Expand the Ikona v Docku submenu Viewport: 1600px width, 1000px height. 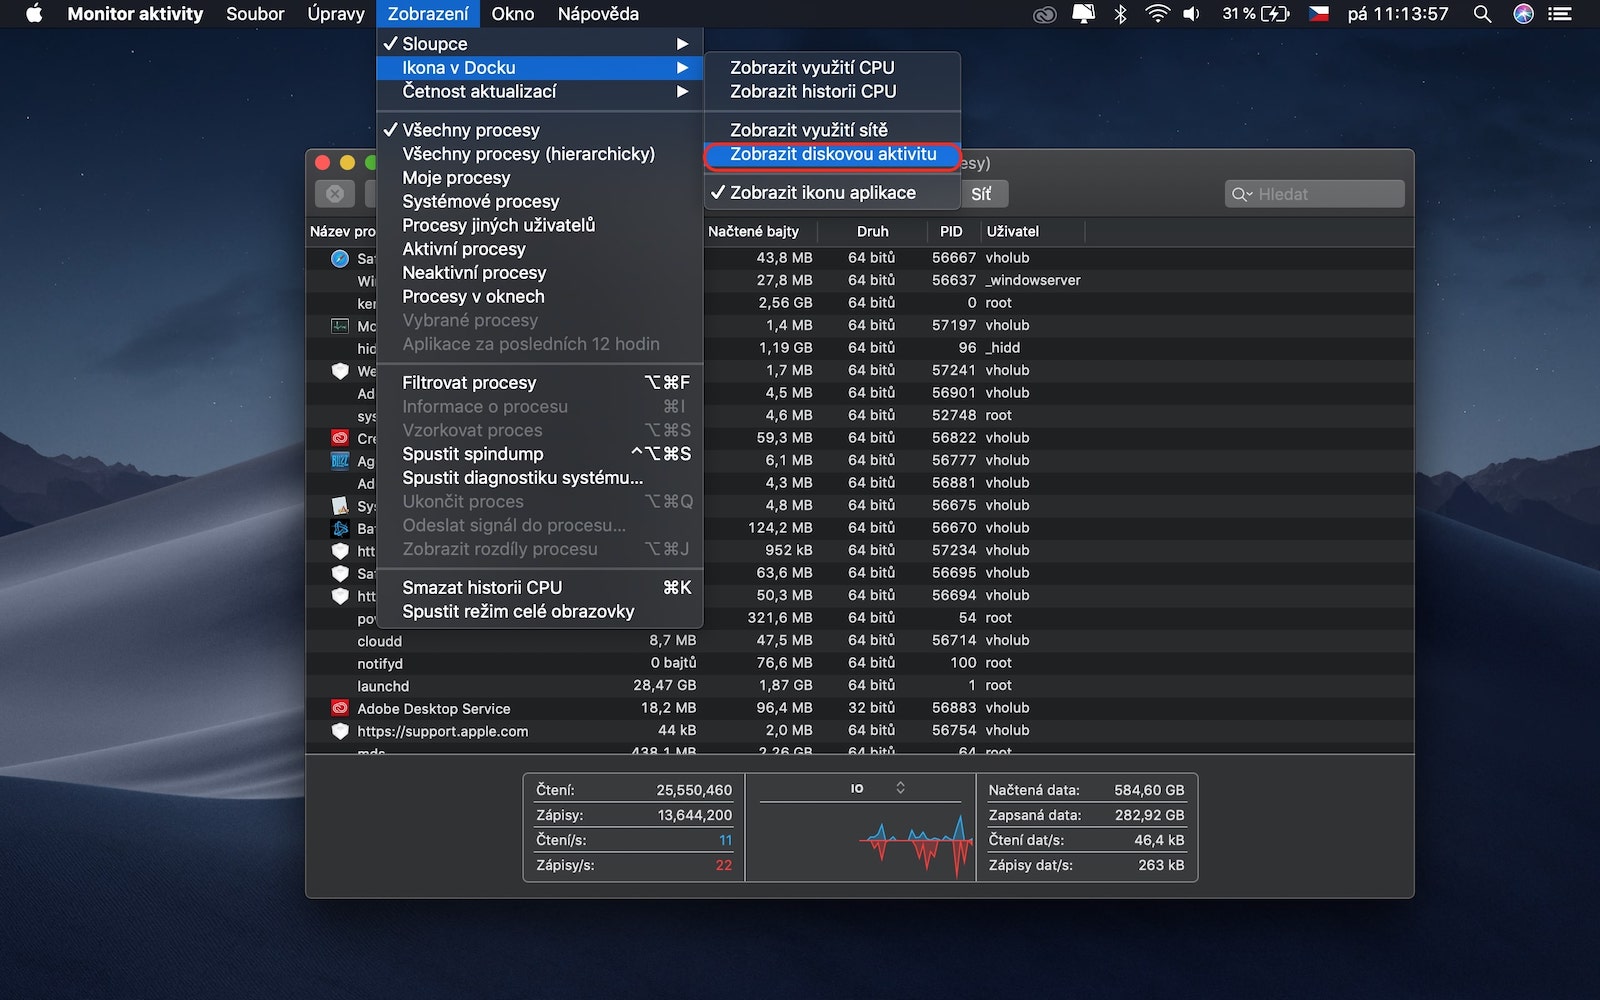[539, 68]
